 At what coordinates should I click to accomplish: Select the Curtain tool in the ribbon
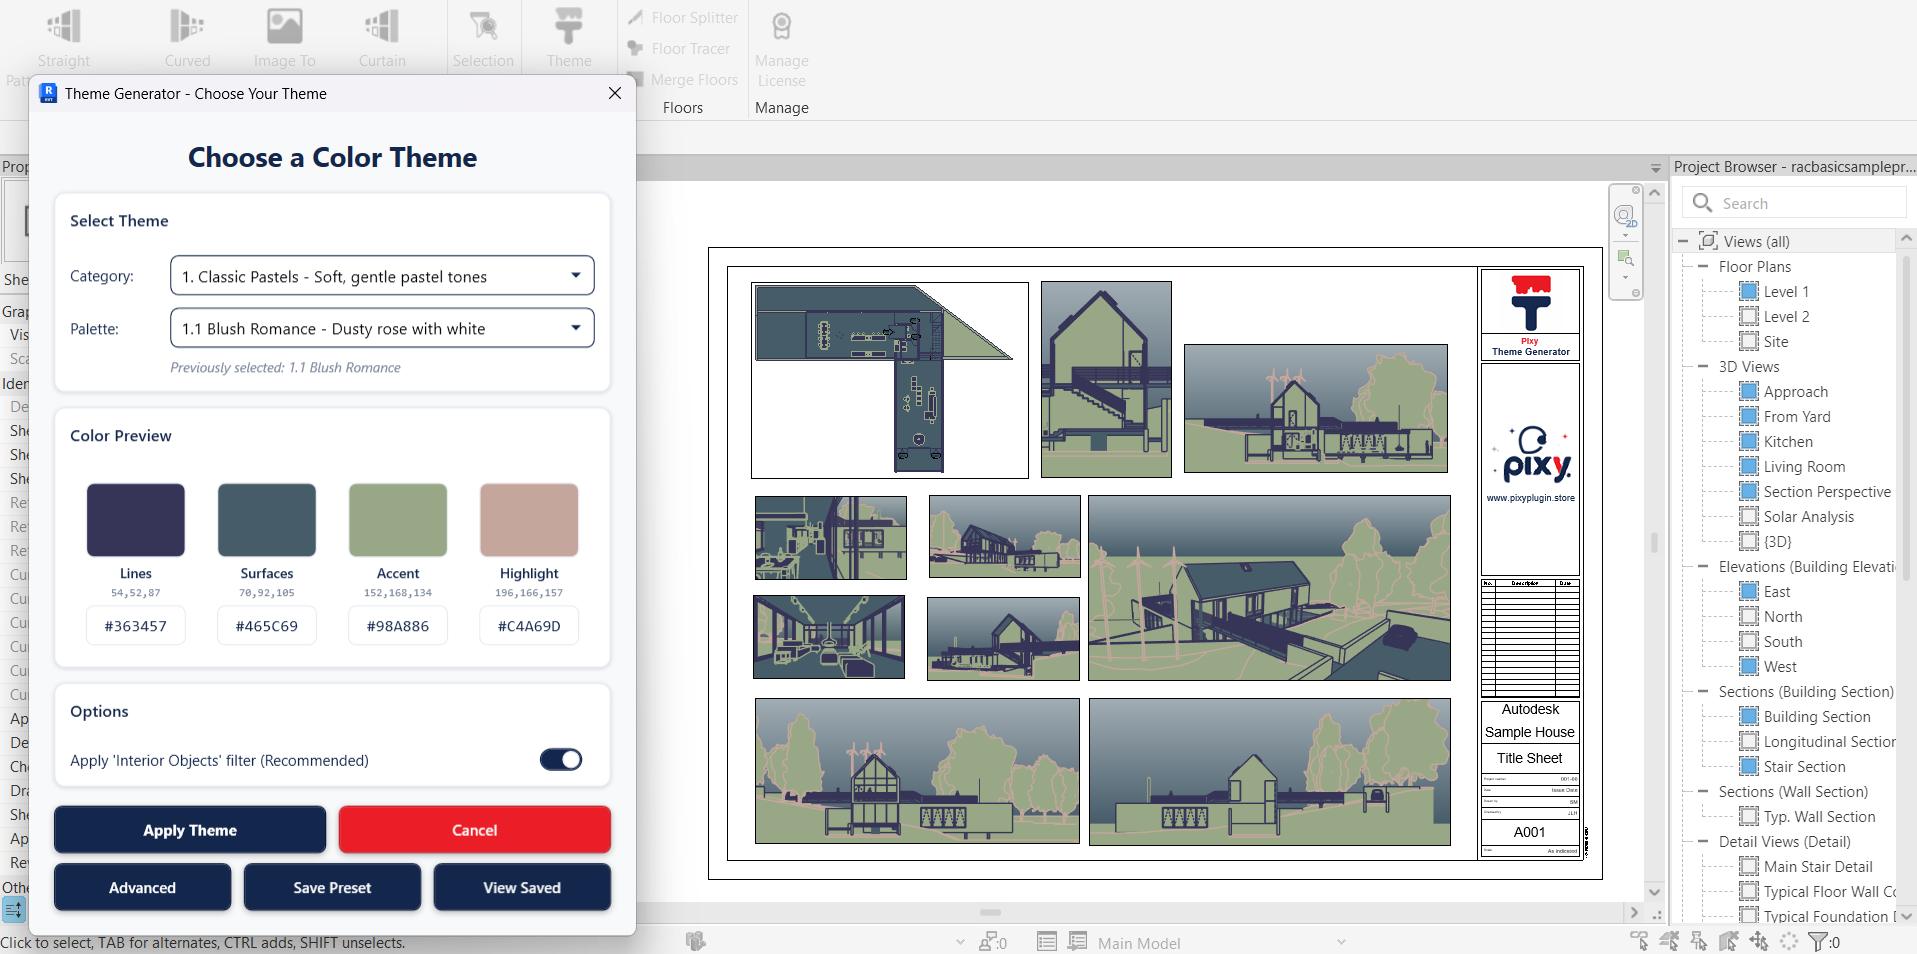point(381,37)
